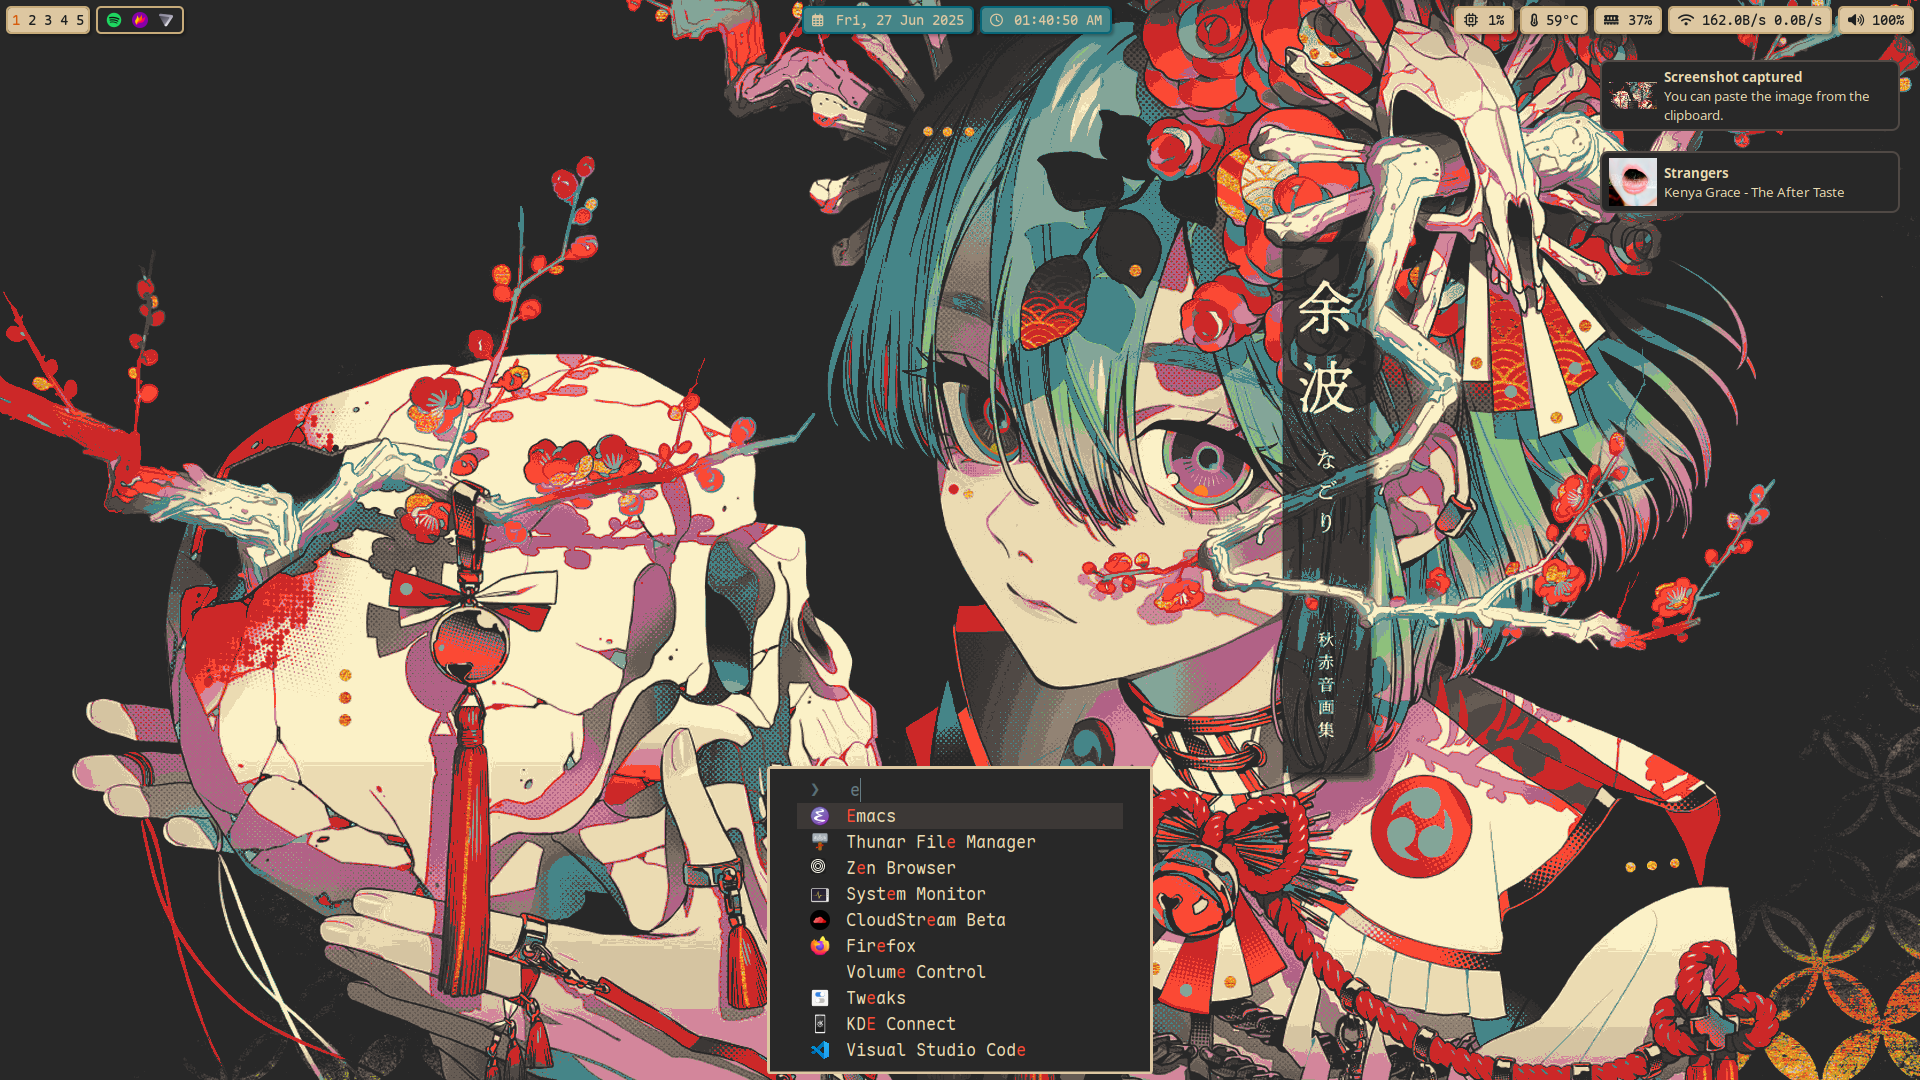The height and width of the screenshot is (1080, 1920).
Task: Click the network speed module
Action: click(1750, 20)
